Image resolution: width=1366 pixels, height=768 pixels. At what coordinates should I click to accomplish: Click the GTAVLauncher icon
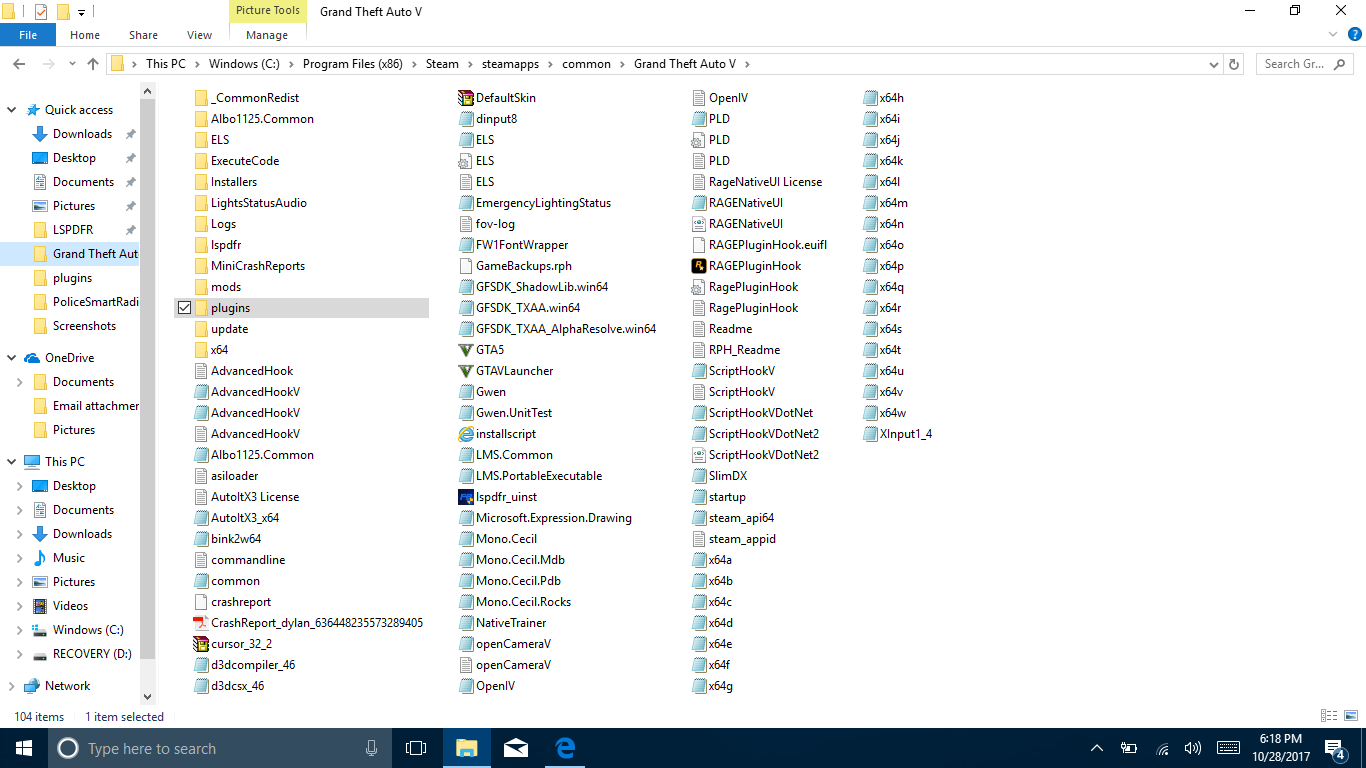[x=465, y=371]
